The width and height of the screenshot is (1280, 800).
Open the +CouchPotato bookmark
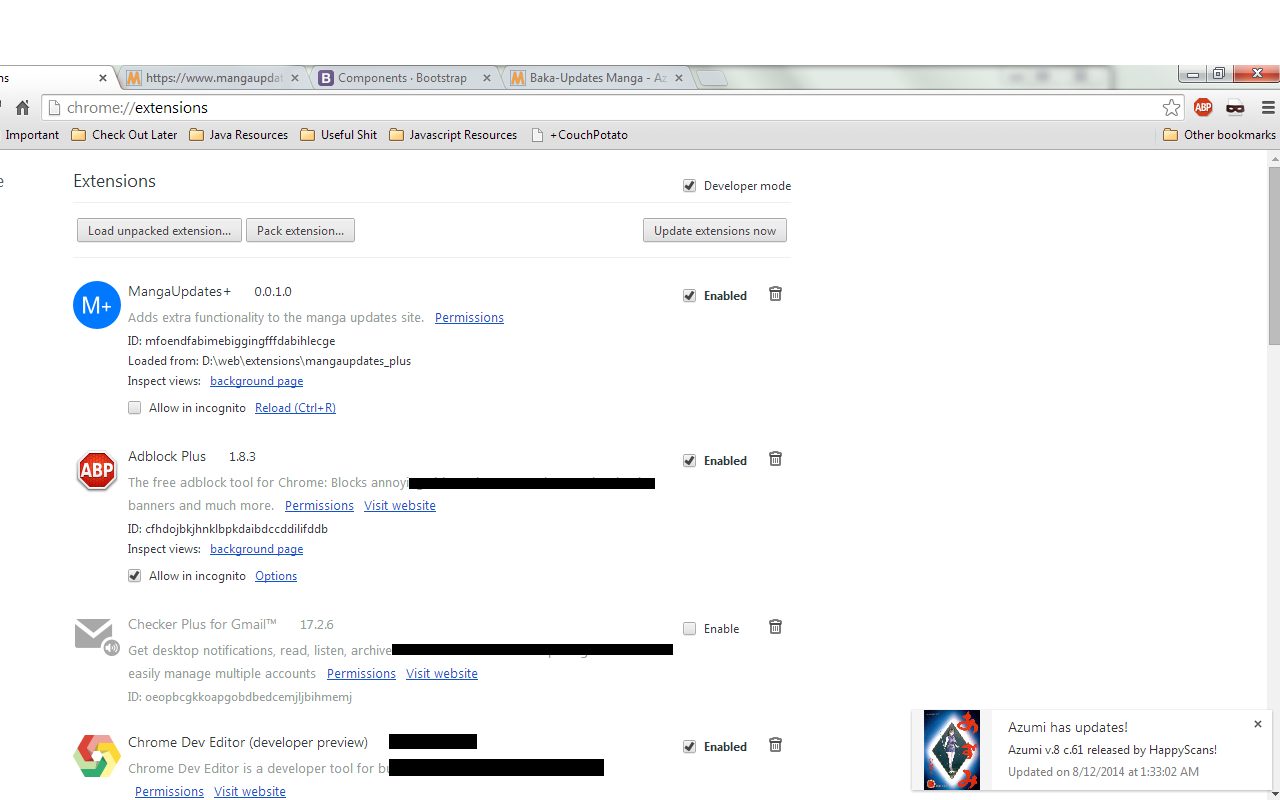[x=579, y=135]
